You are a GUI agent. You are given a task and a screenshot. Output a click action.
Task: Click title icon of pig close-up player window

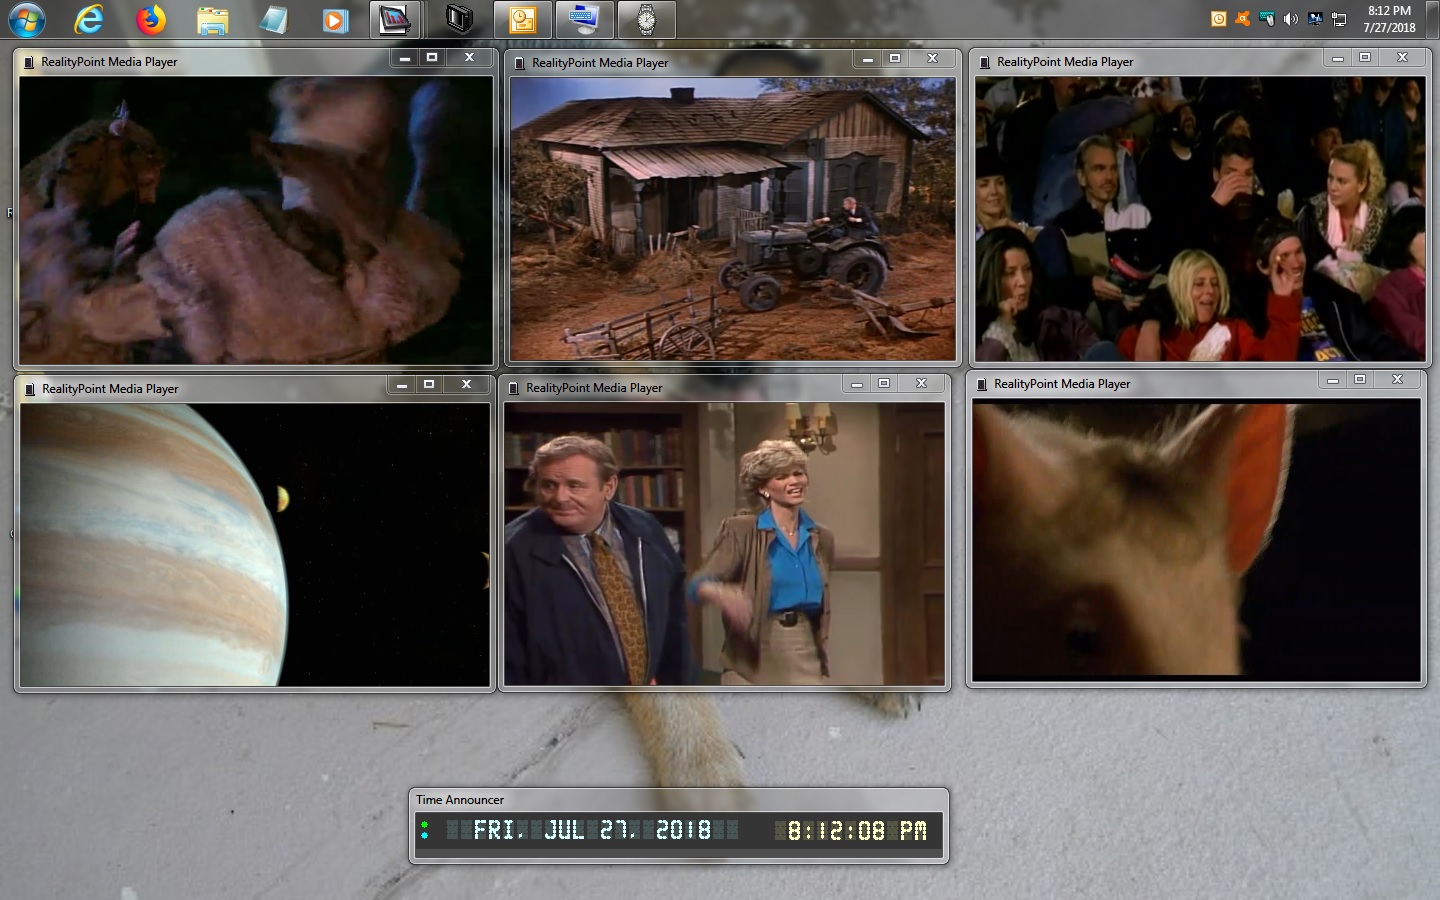[981, 384]
